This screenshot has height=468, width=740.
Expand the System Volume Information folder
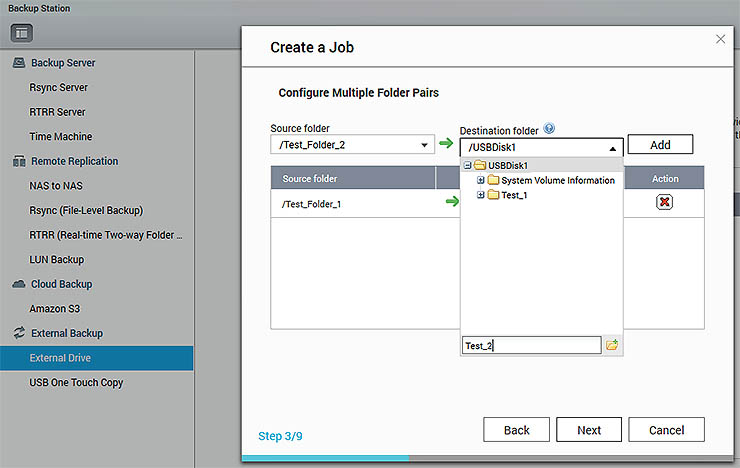481,181
